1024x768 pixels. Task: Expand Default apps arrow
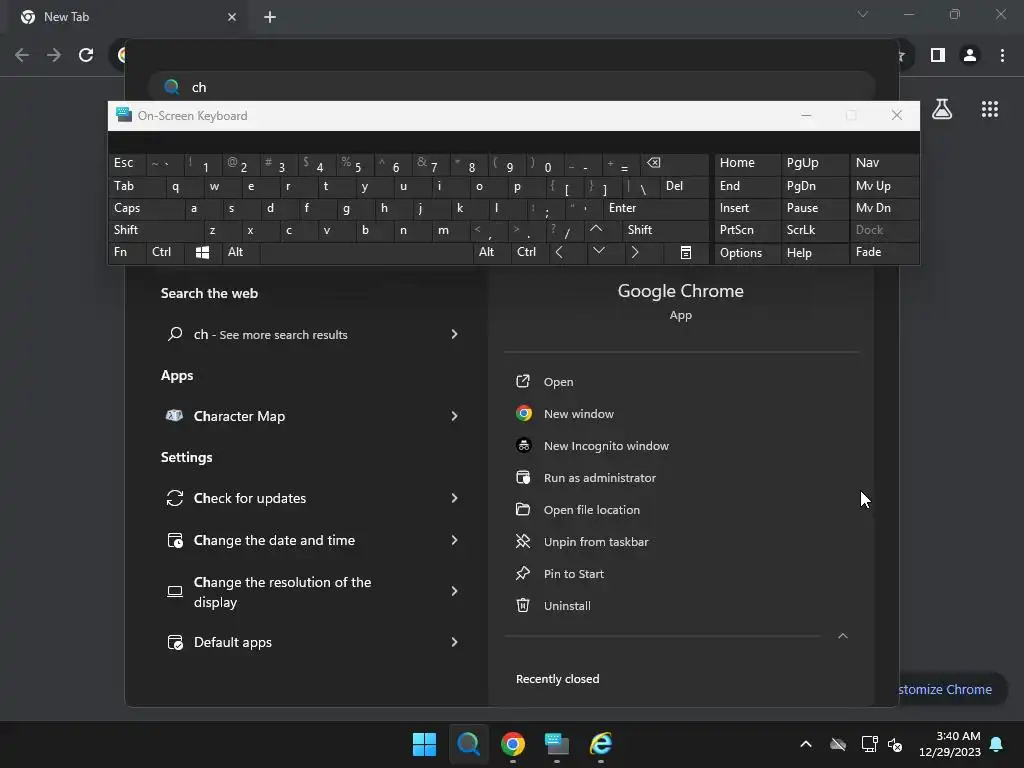click(x=454, y=642)
